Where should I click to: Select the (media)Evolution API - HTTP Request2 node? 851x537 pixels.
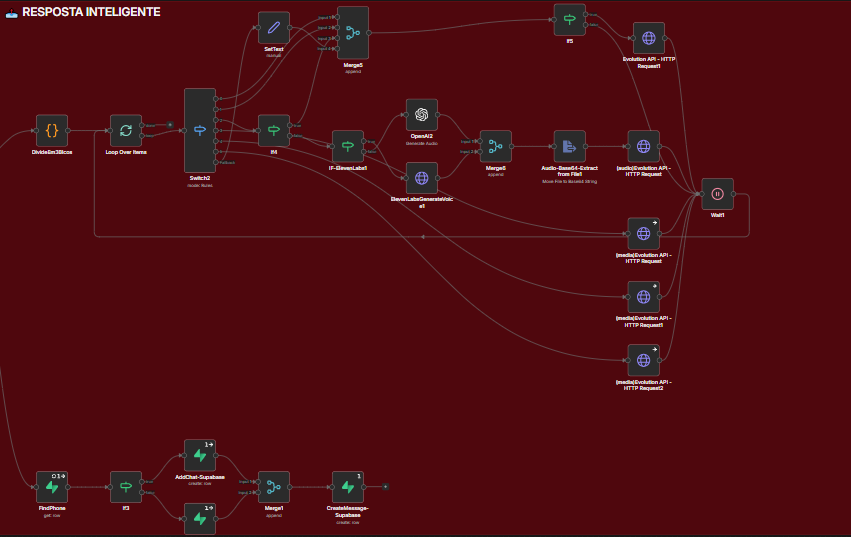643,360
